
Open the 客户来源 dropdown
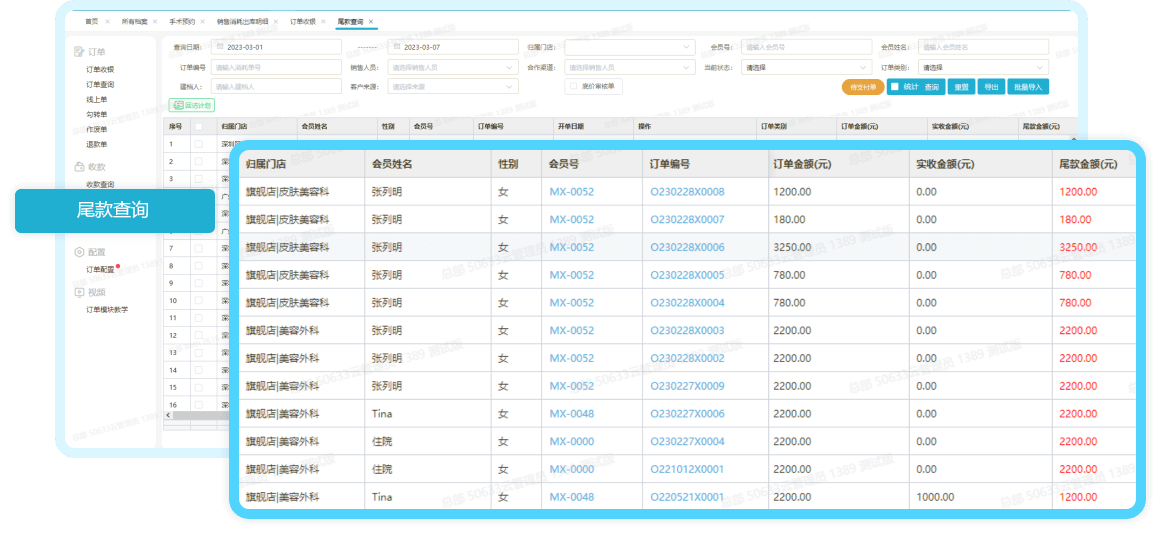point(452,86)
